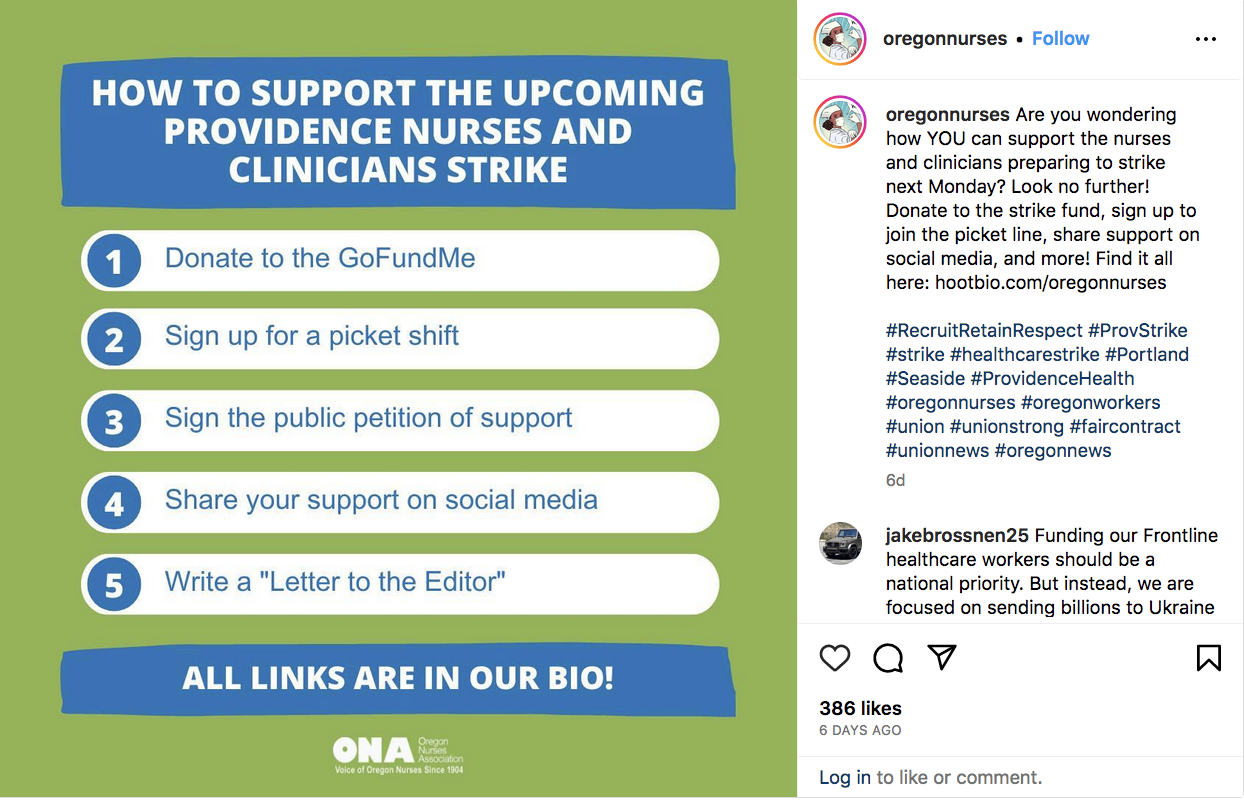Click oregonnurses username in the post header
Image resolution: width=1244 pixels, height=800 pixels.
tap(945, 39)
